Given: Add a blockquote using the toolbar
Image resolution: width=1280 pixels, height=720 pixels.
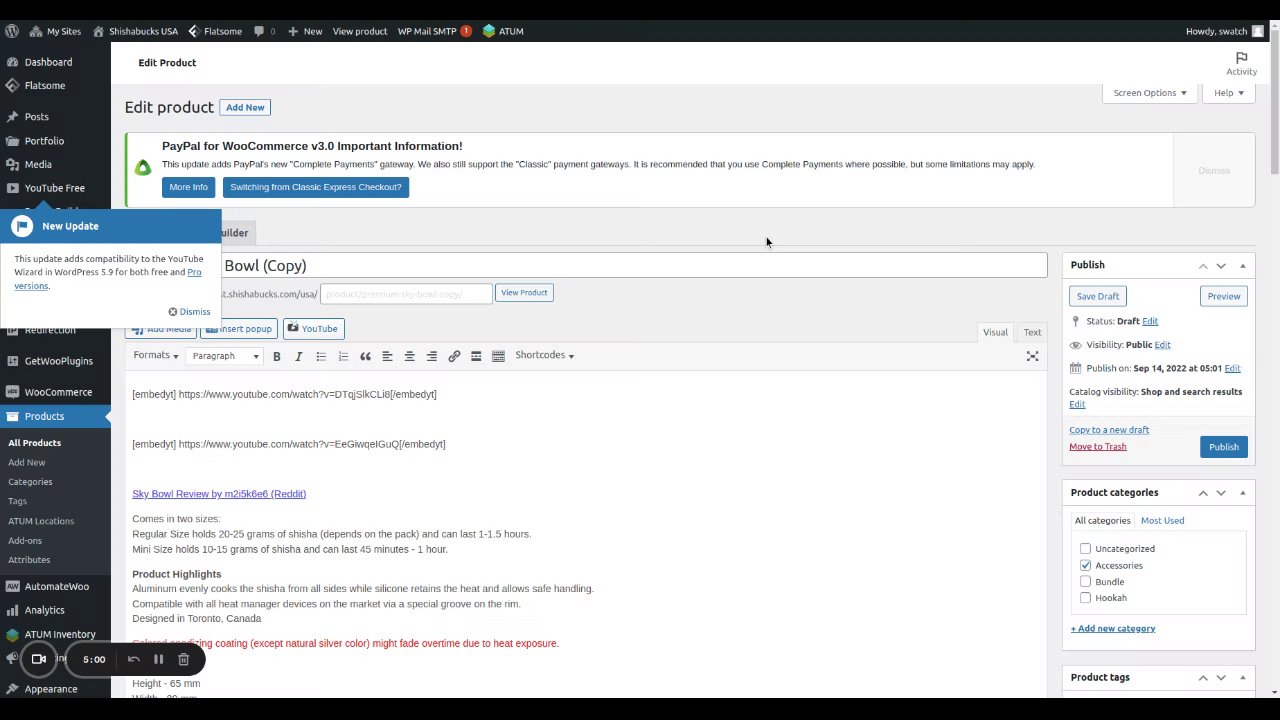Looking at the screenshot, I should click(x=365, y=356).
